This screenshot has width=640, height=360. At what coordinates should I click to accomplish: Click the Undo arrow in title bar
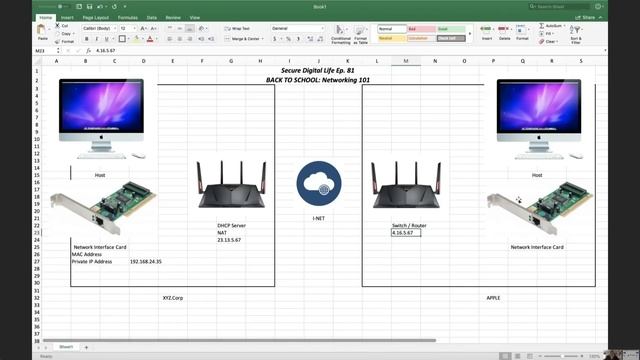click(100, 7)
